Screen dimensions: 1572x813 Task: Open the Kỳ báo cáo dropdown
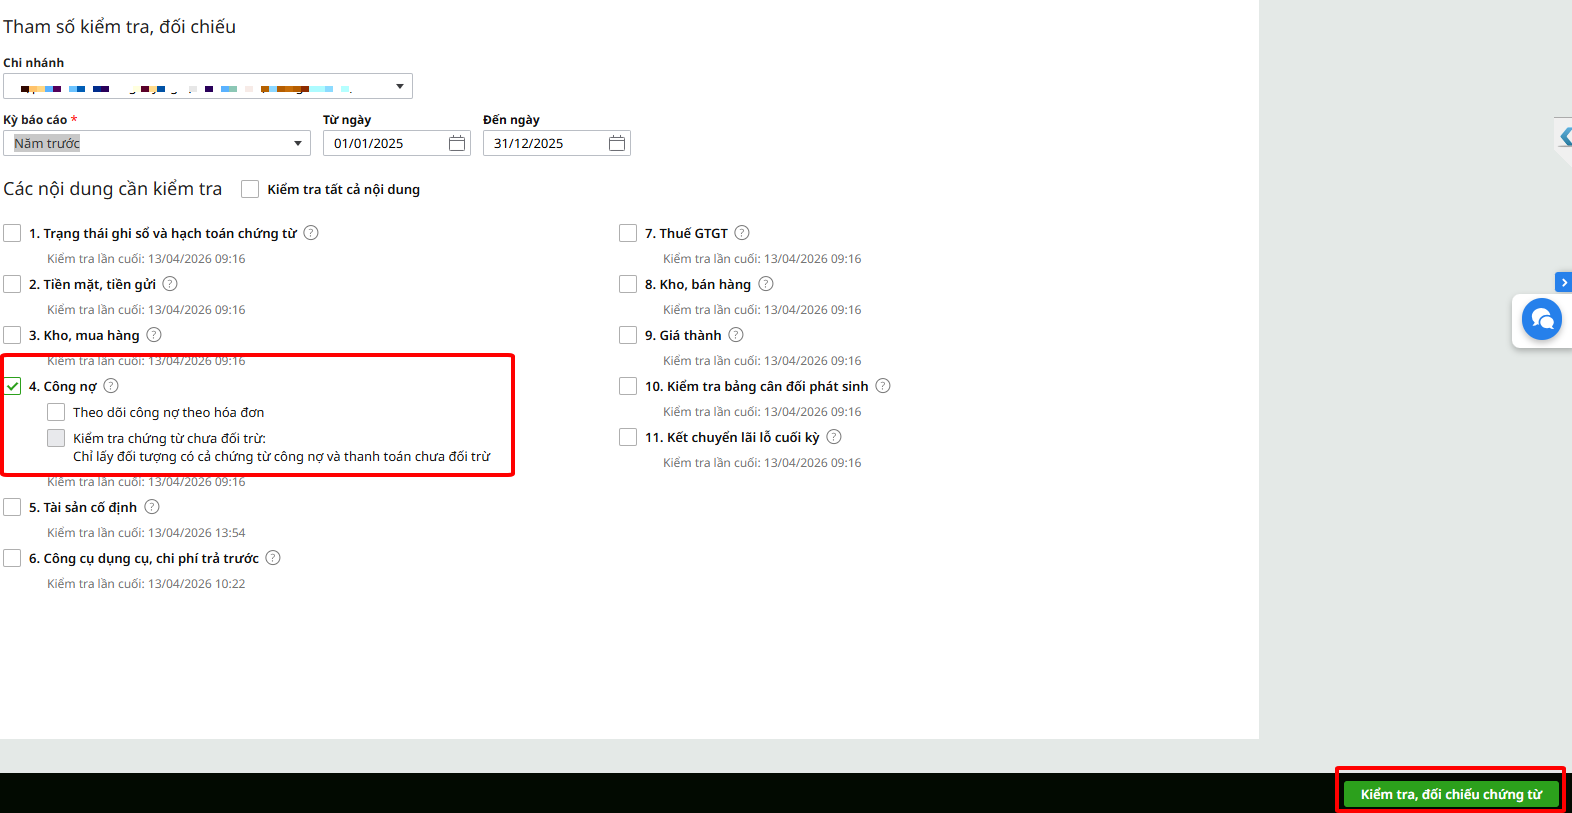click(157, 143)
